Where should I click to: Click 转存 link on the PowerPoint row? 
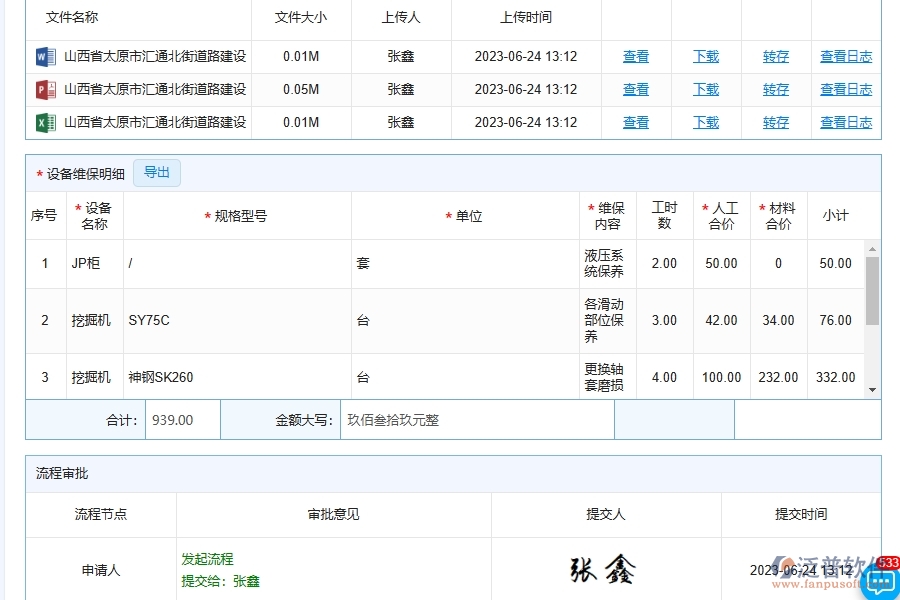coord(776,89)
